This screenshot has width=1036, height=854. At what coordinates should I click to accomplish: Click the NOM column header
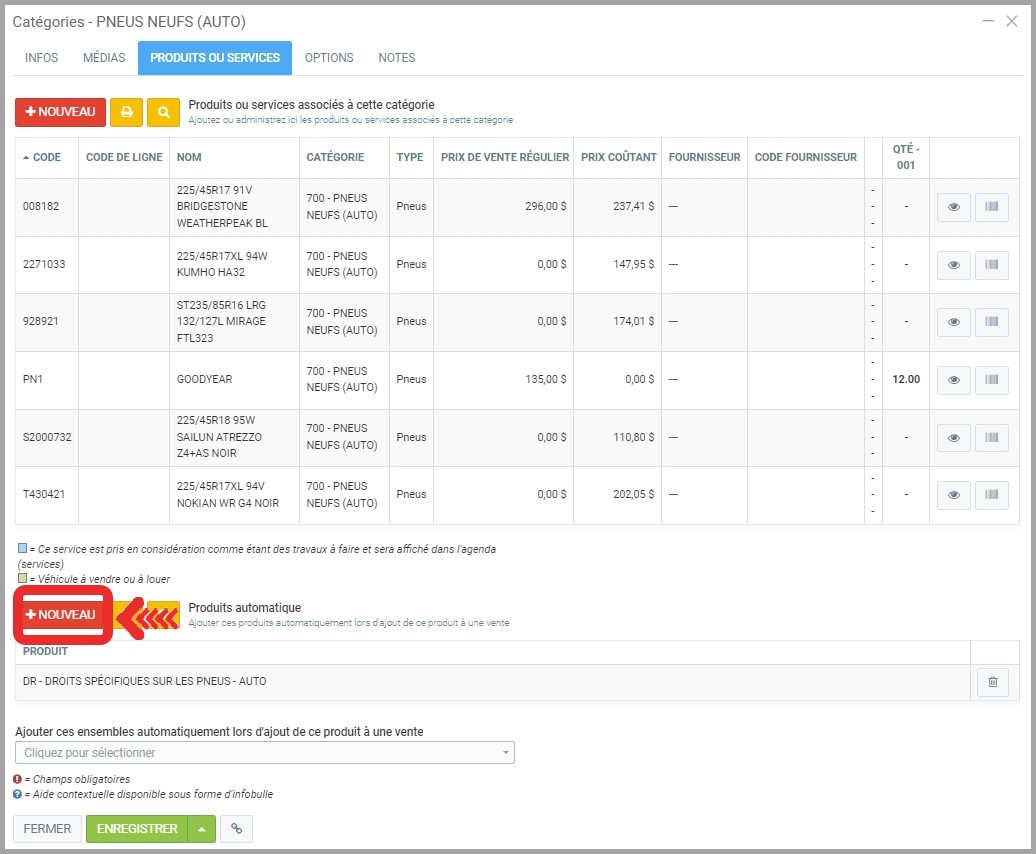pos(189,157)
